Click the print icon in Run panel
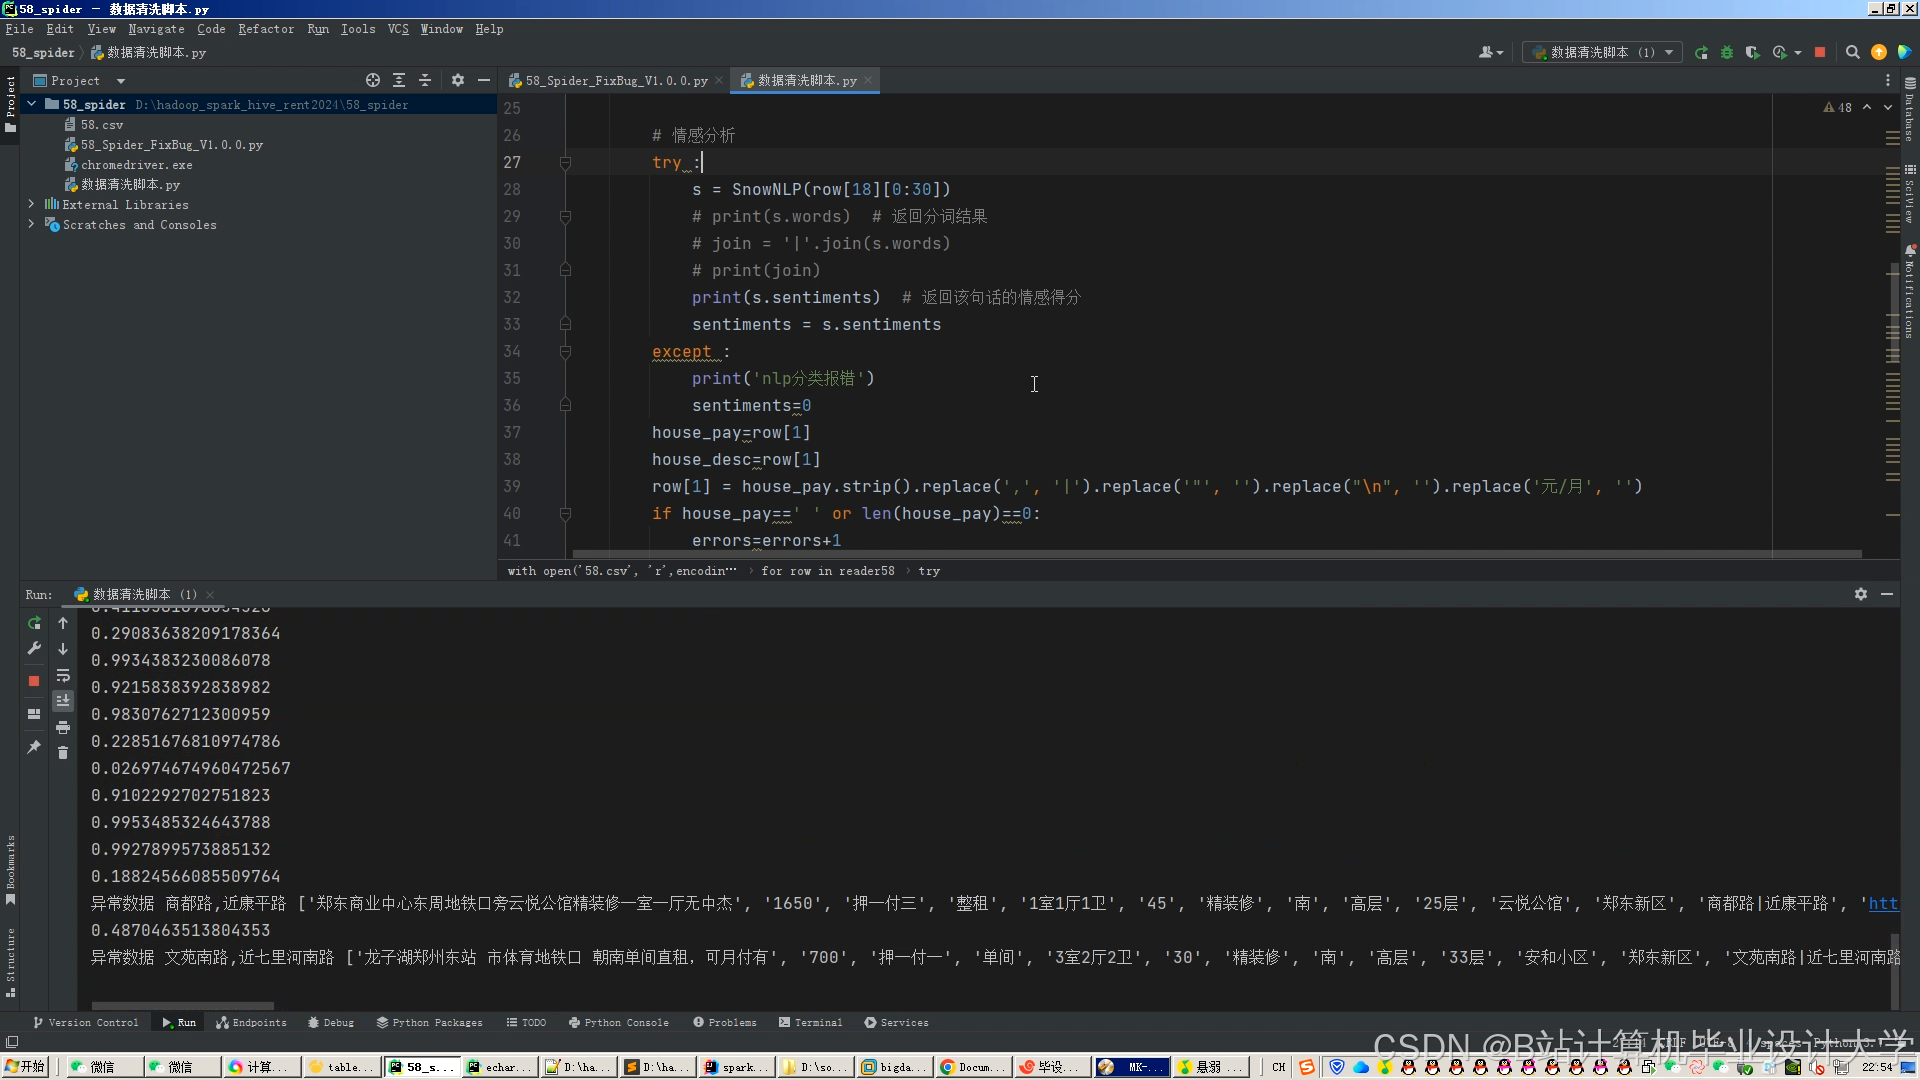The image size is (1920, 1080). click(x=63, y=727)
